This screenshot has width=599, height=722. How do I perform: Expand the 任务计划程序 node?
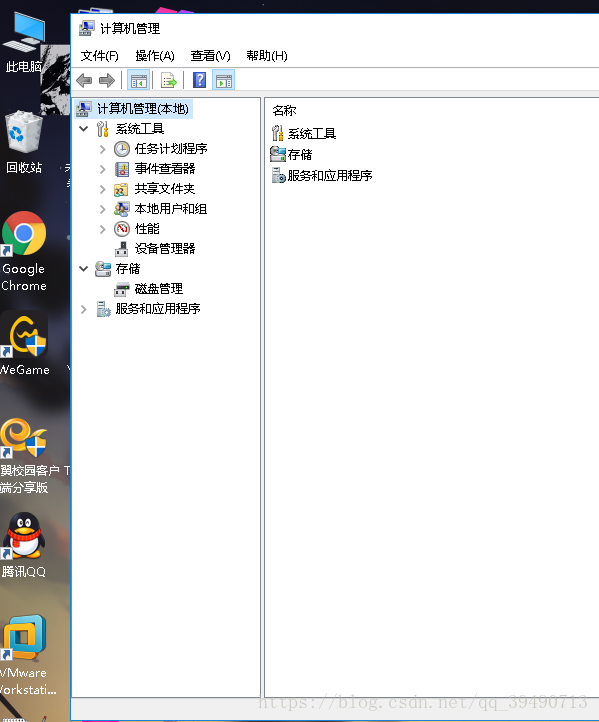(103, 149)
